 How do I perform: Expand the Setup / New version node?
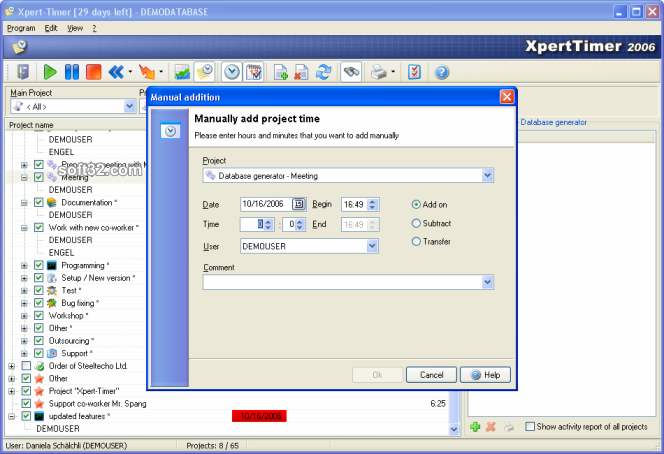click(x=24, y=278)
